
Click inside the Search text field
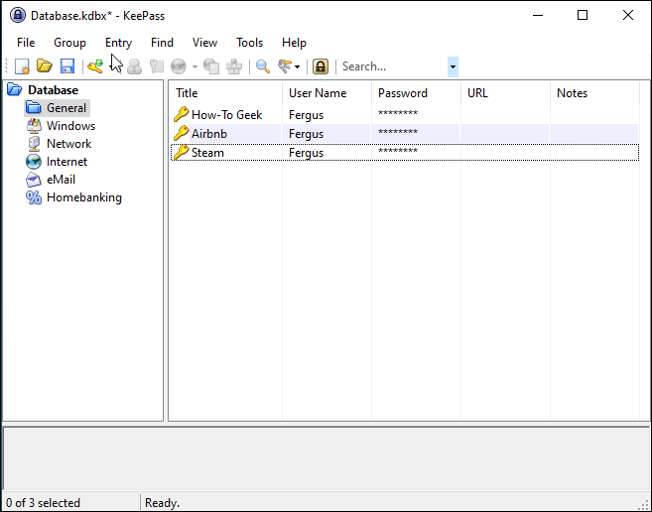(x=390, y=67)
